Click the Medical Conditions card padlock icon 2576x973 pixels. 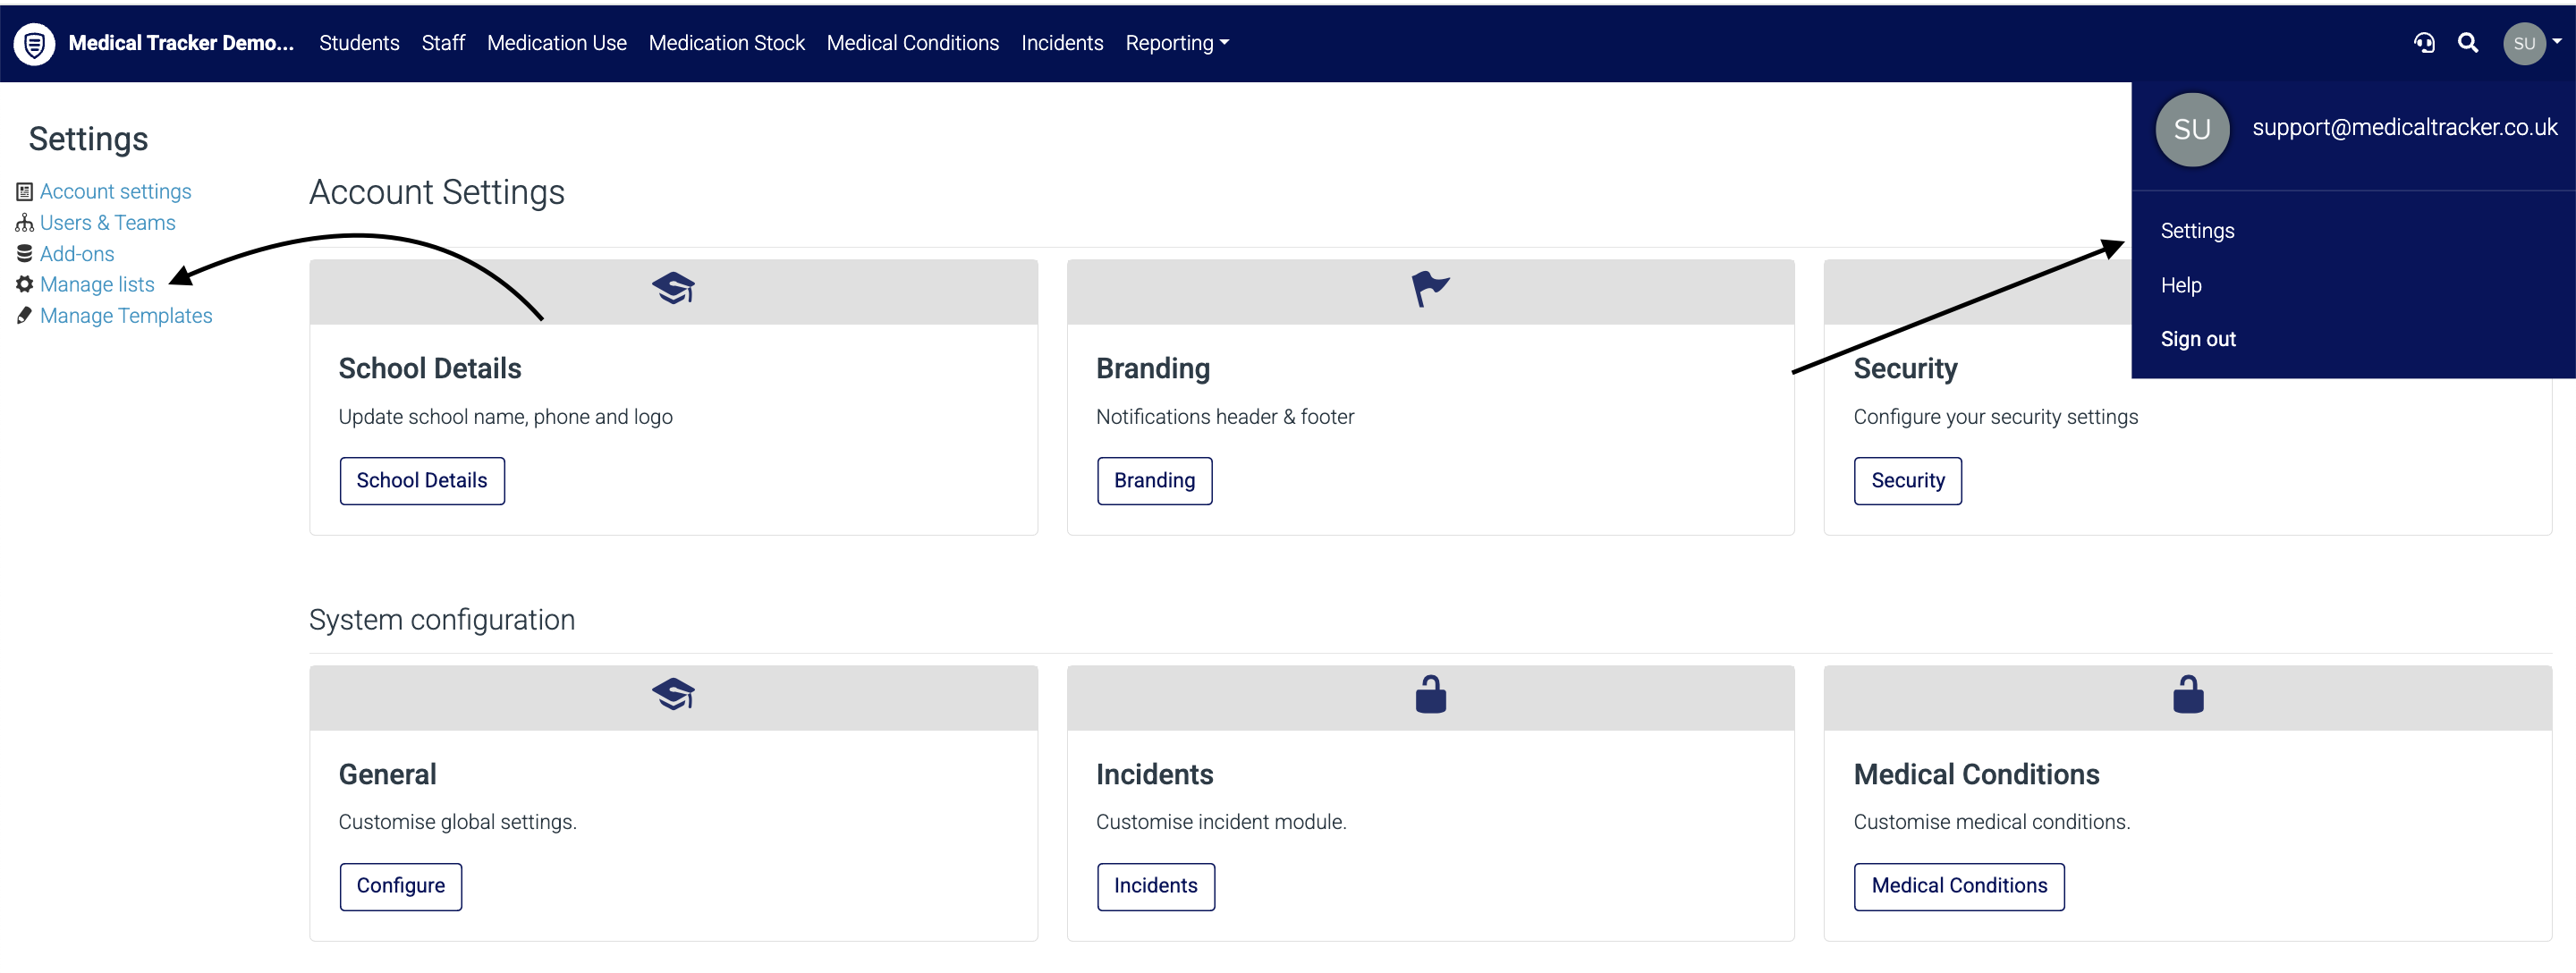pyautogui.click(x=2188, y=694)
